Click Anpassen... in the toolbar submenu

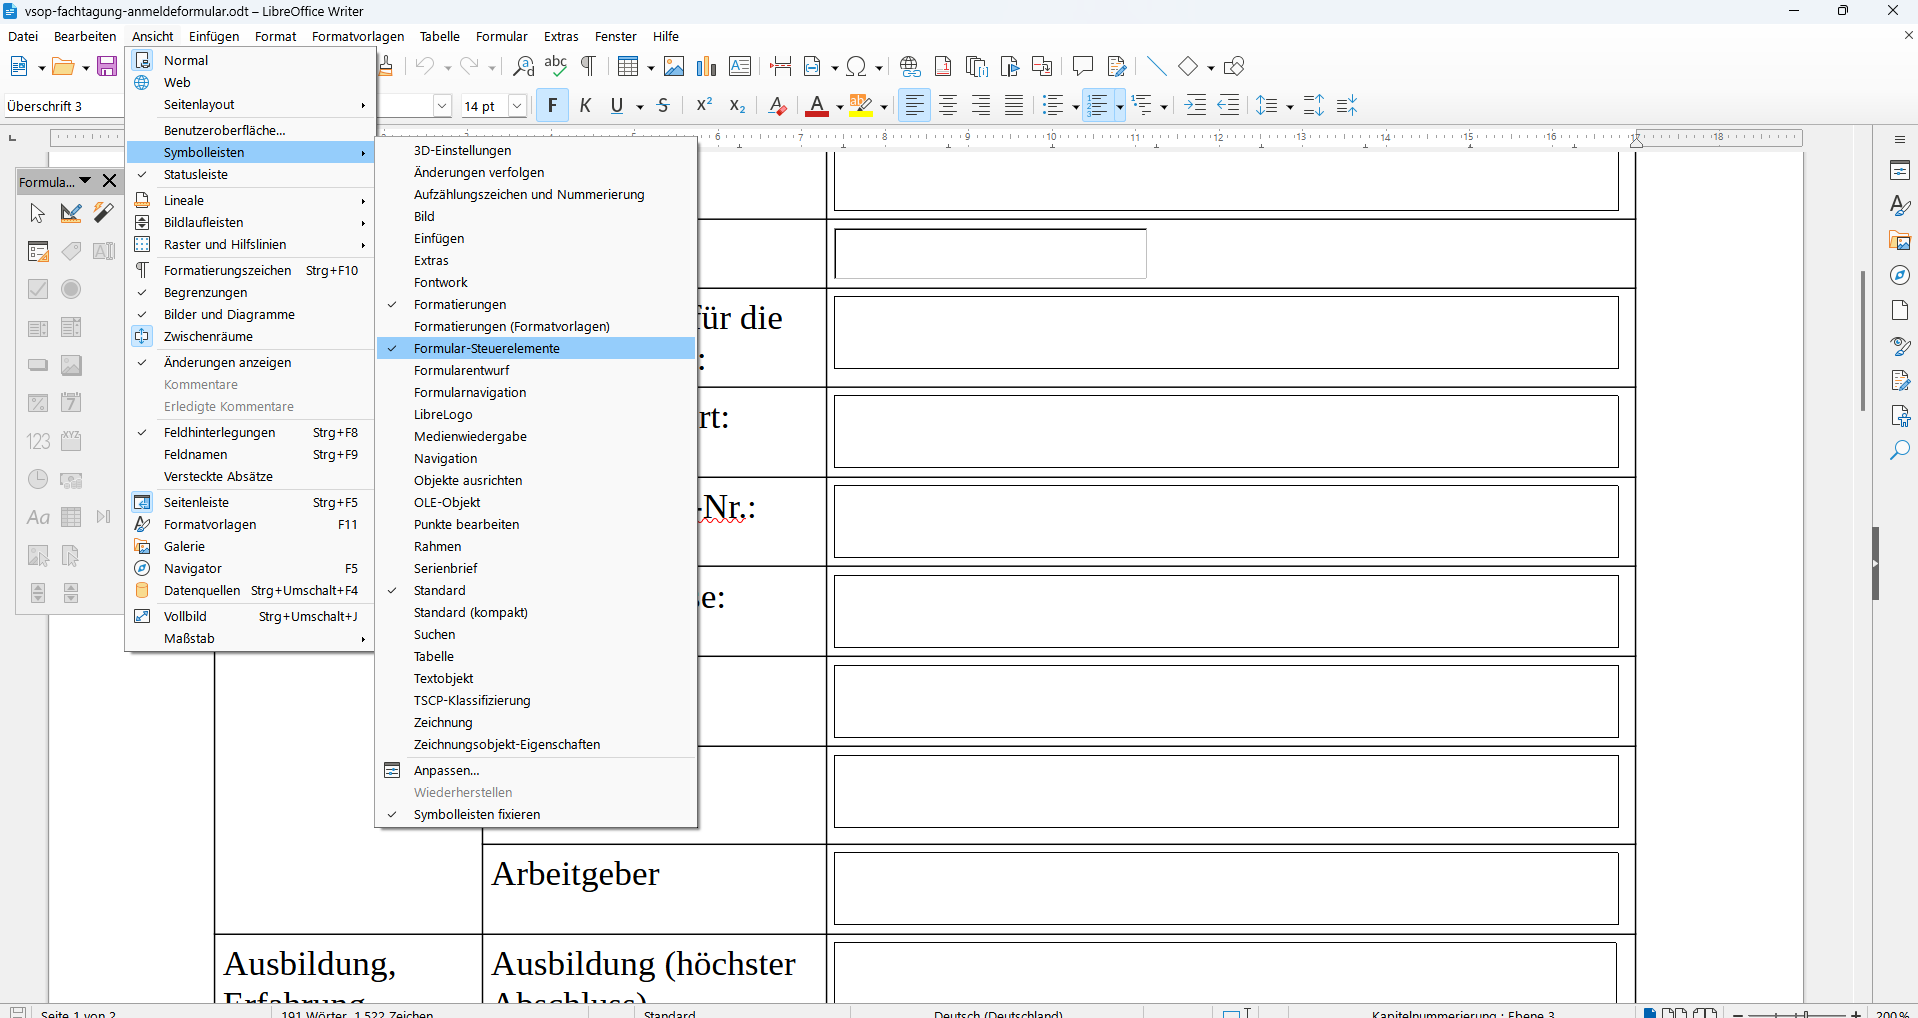(446, 770)
